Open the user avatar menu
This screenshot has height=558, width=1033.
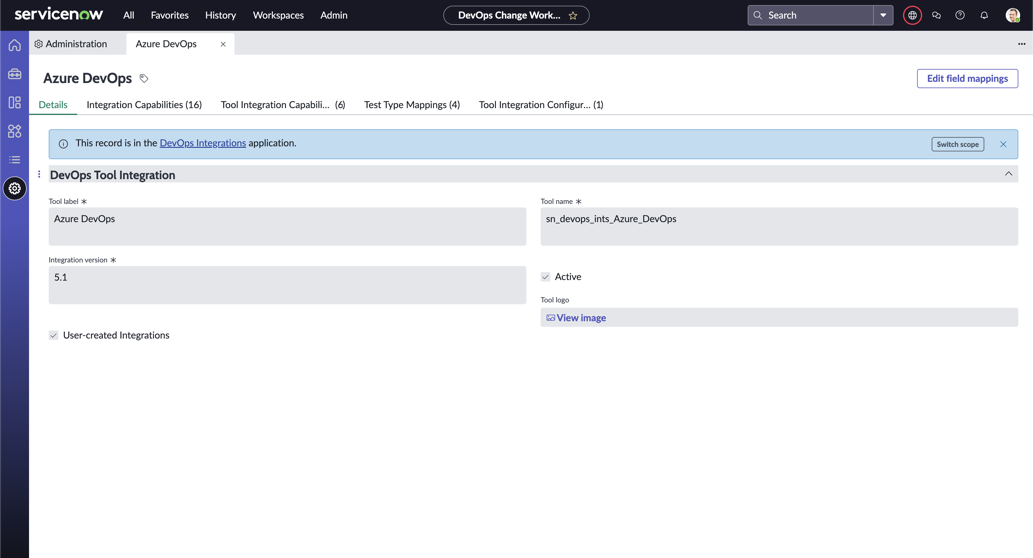[x=1013, y=15]
